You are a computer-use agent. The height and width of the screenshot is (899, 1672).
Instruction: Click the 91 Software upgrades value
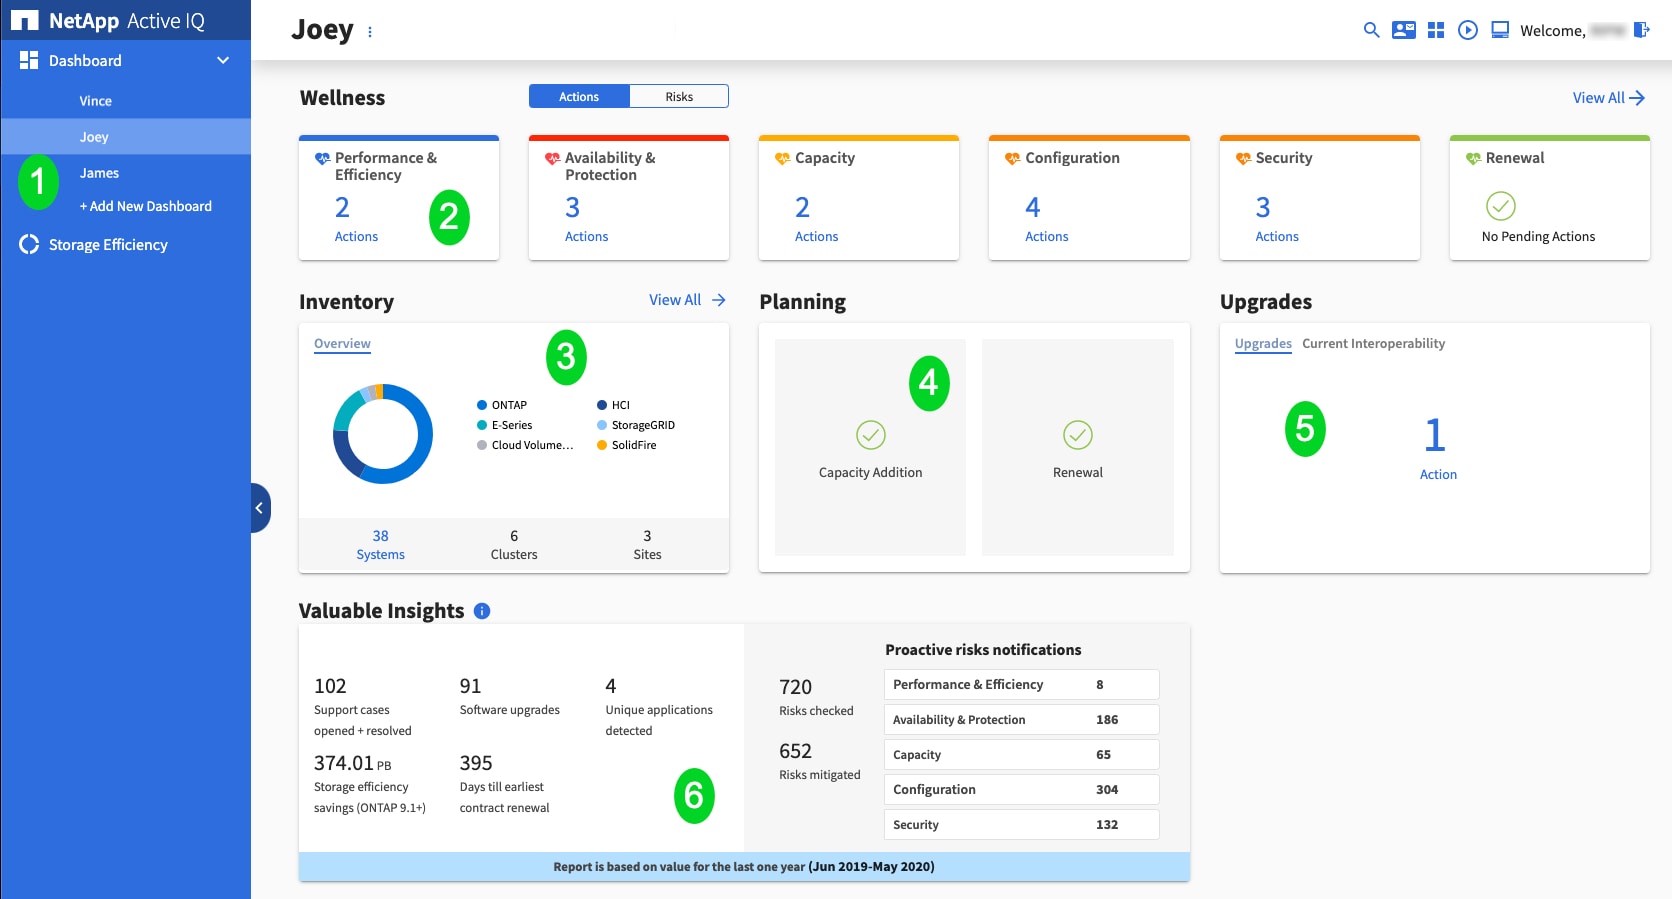click(470, 686)
